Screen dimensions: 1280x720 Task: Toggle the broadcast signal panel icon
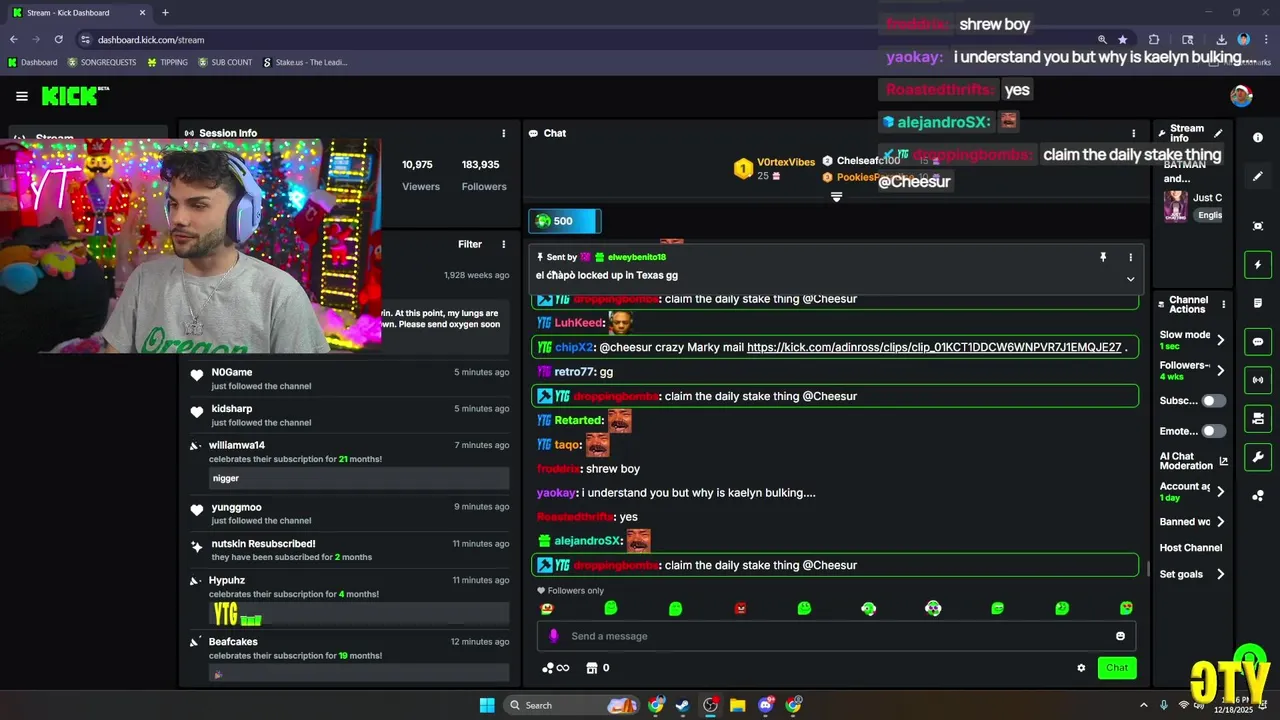tap(1258, 380)
